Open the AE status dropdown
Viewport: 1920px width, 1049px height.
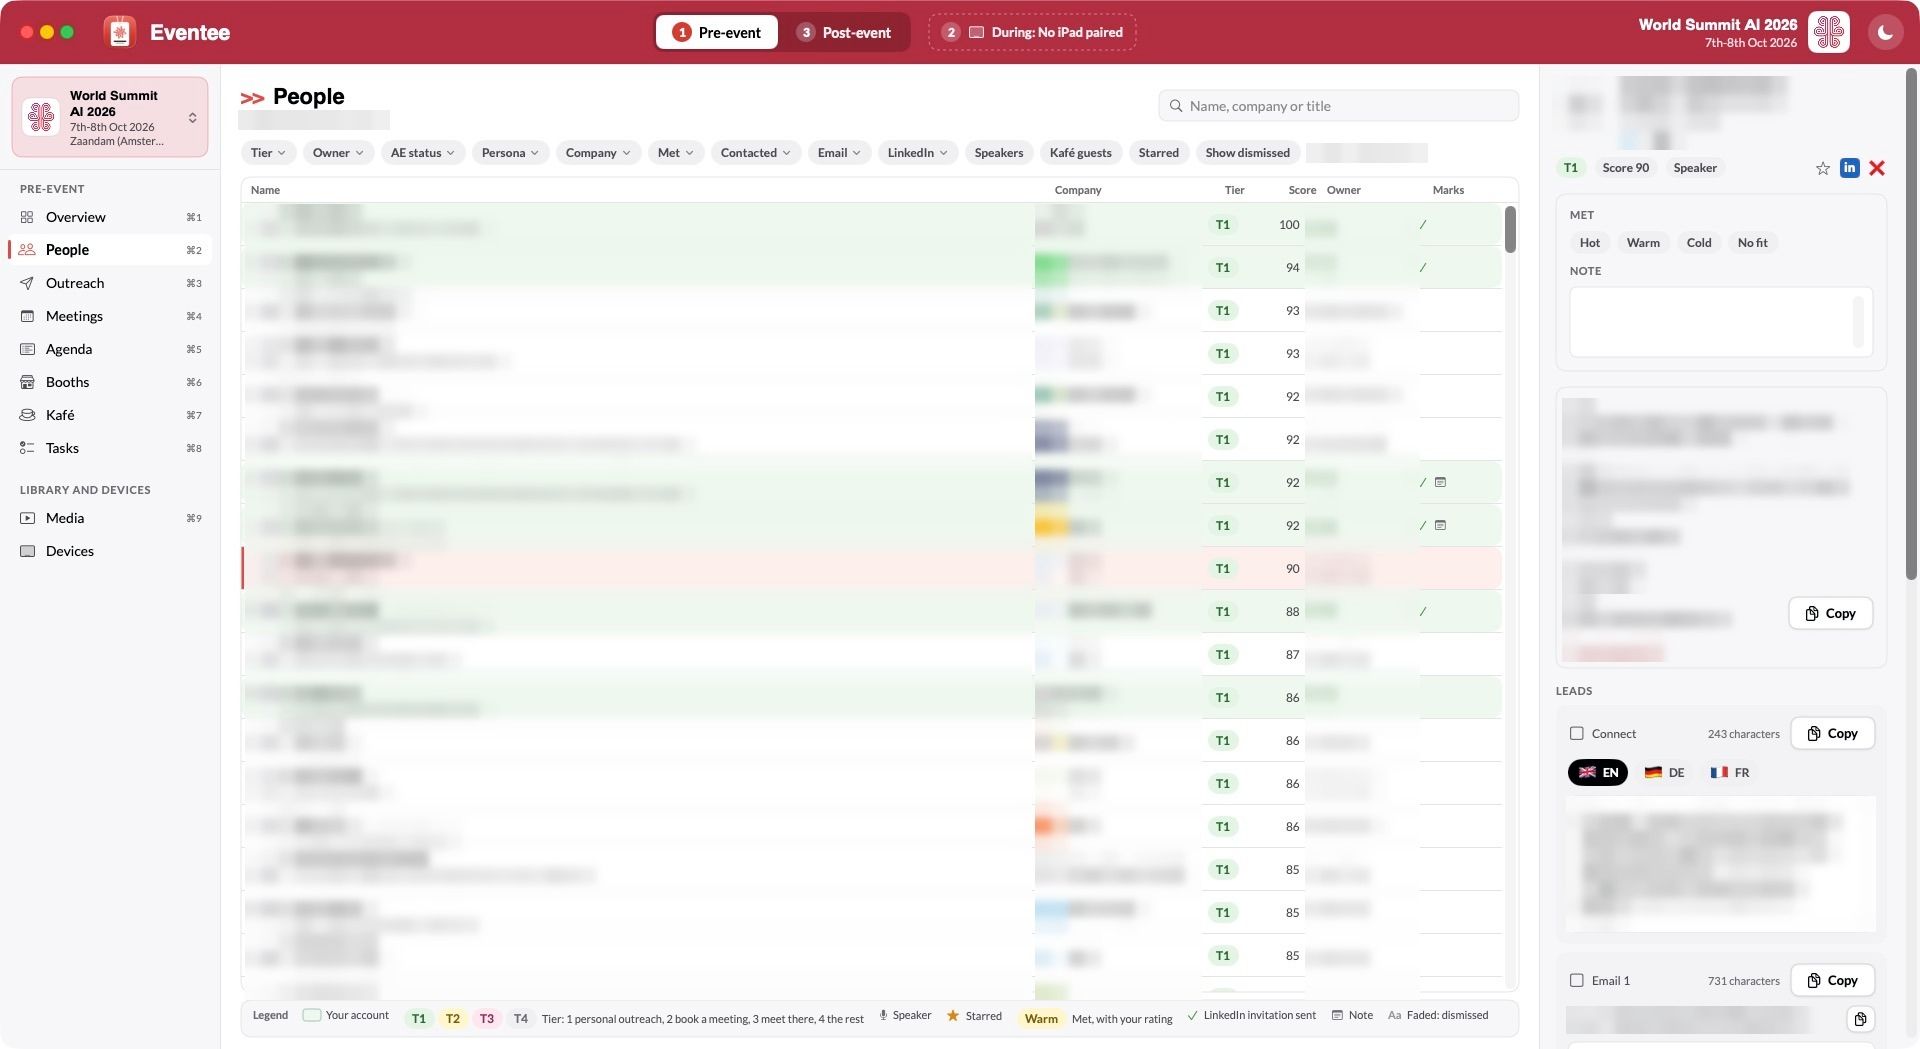click(x=422, y=153)
